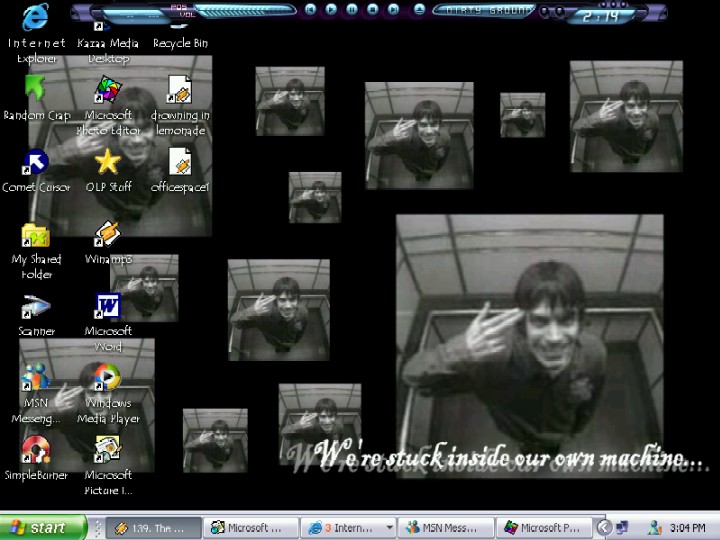Switch to the Winamp '139. The...' taskbar button
The width and height of the screenshot is (720, 540).
(x=153, y=528)
